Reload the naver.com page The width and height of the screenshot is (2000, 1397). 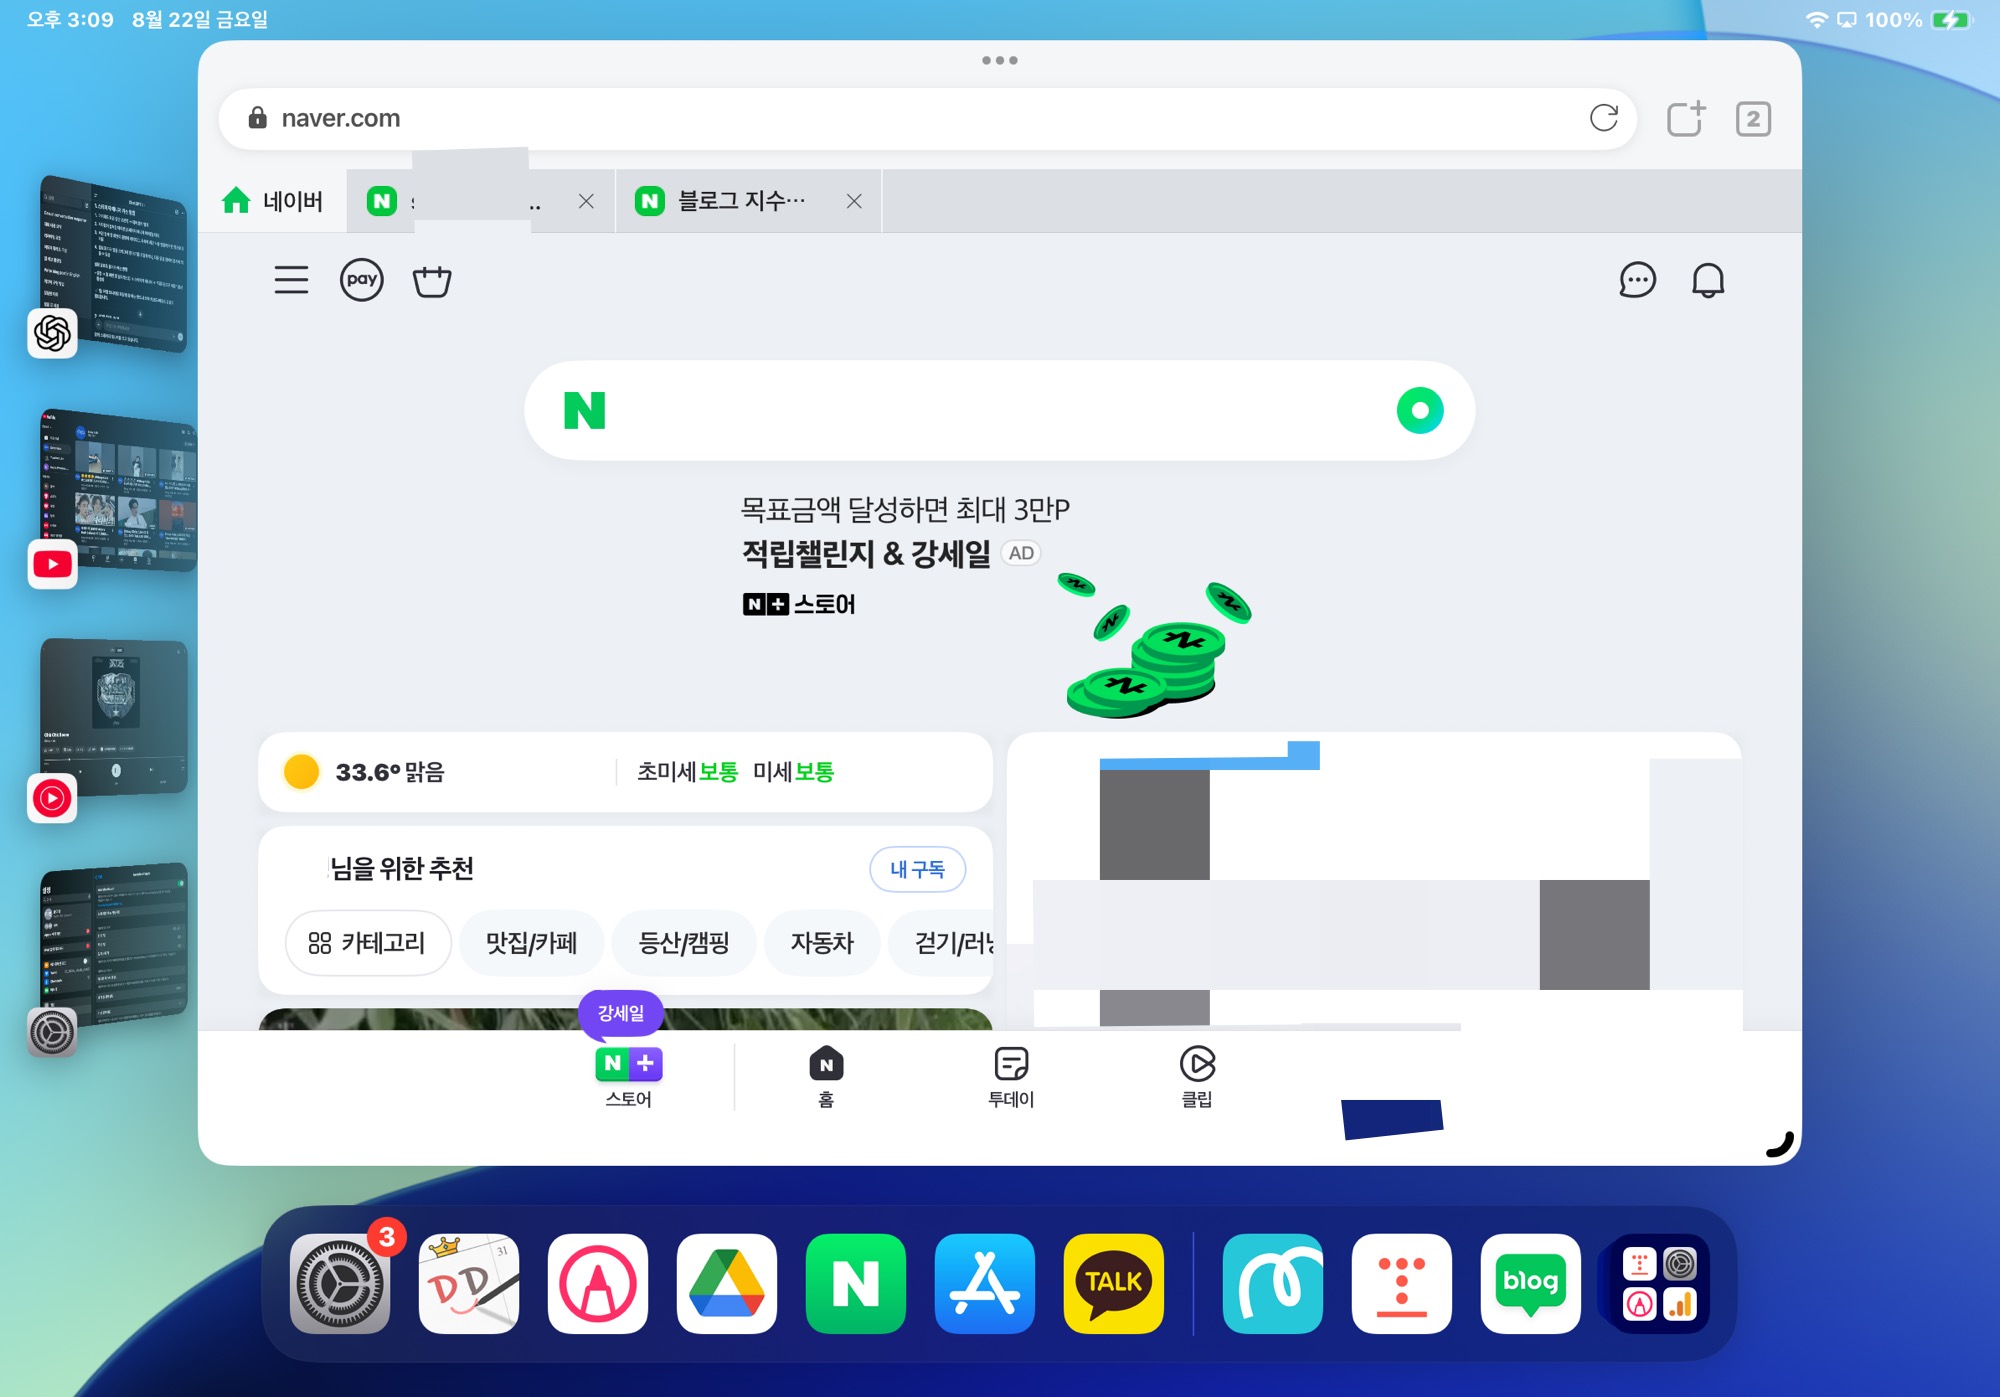[x=1603, y=118]
